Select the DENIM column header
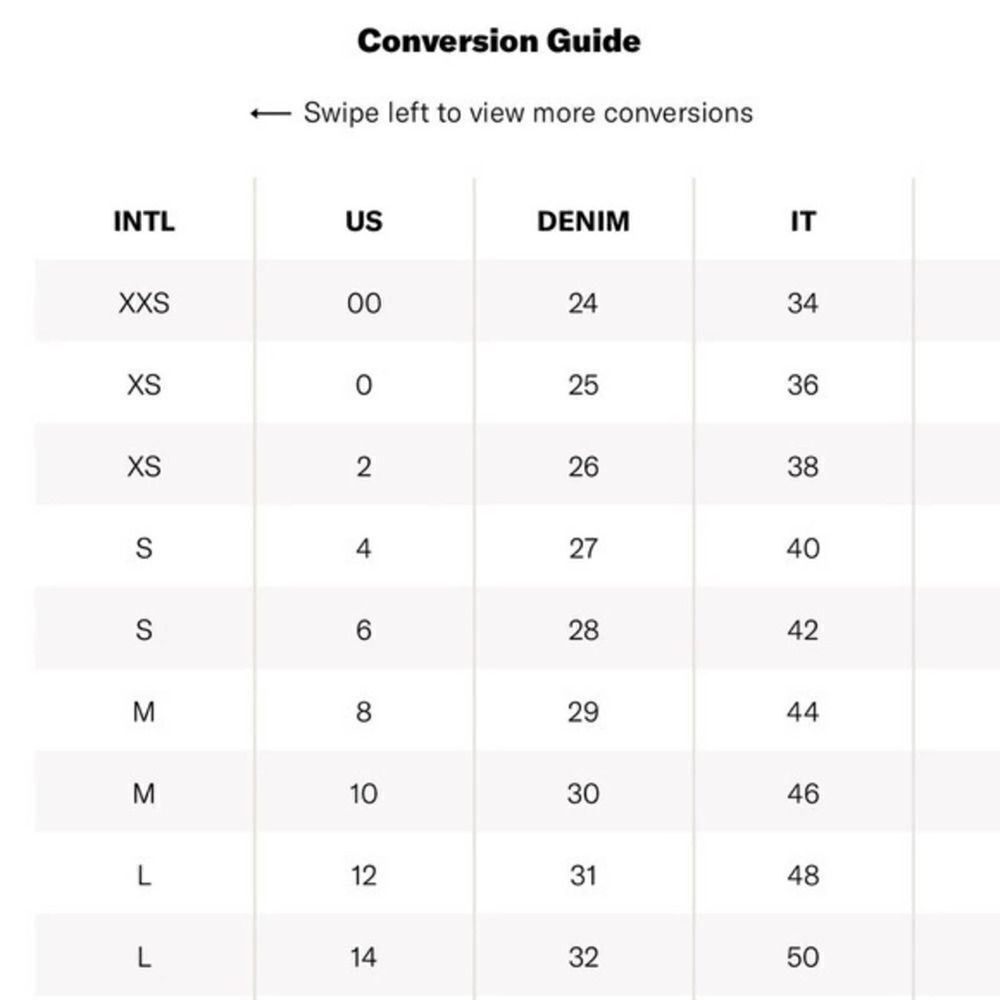Image resolution: width=1000 pixels, height=1000 pixels. [x=583, y=221]
